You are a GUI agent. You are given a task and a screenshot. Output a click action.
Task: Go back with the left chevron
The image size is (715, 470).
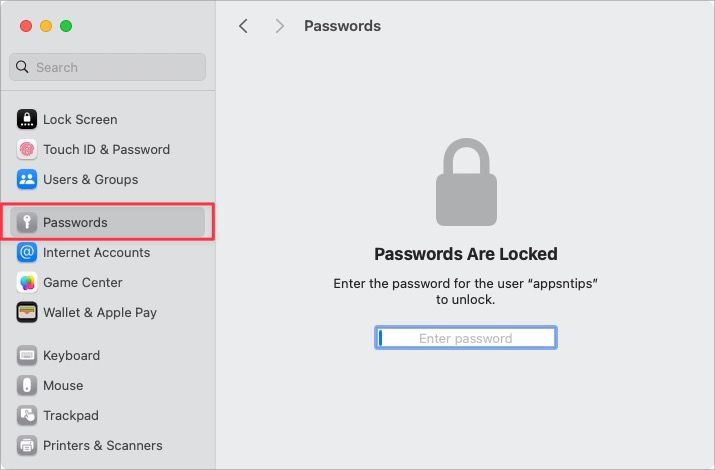tap(243, 26)
